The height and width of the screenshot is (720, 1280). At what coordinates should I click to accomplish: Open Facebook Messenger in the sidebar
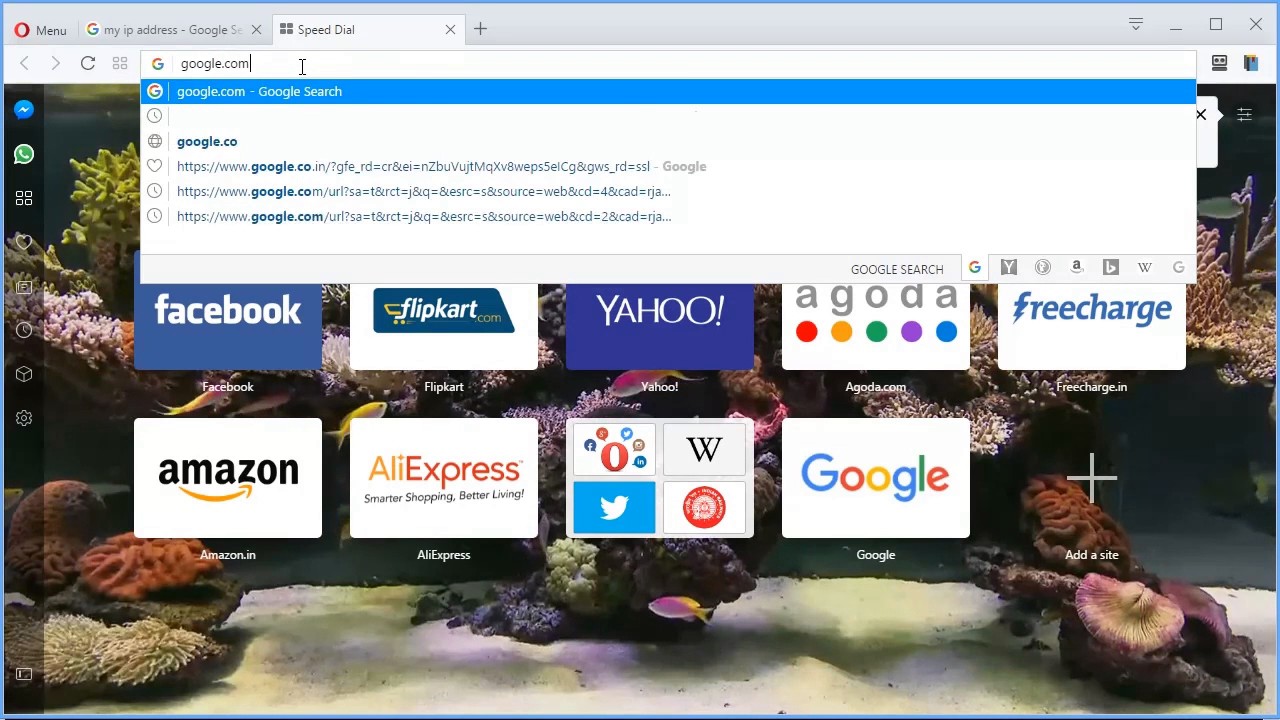pyautogui.click(x=24, y=110)
